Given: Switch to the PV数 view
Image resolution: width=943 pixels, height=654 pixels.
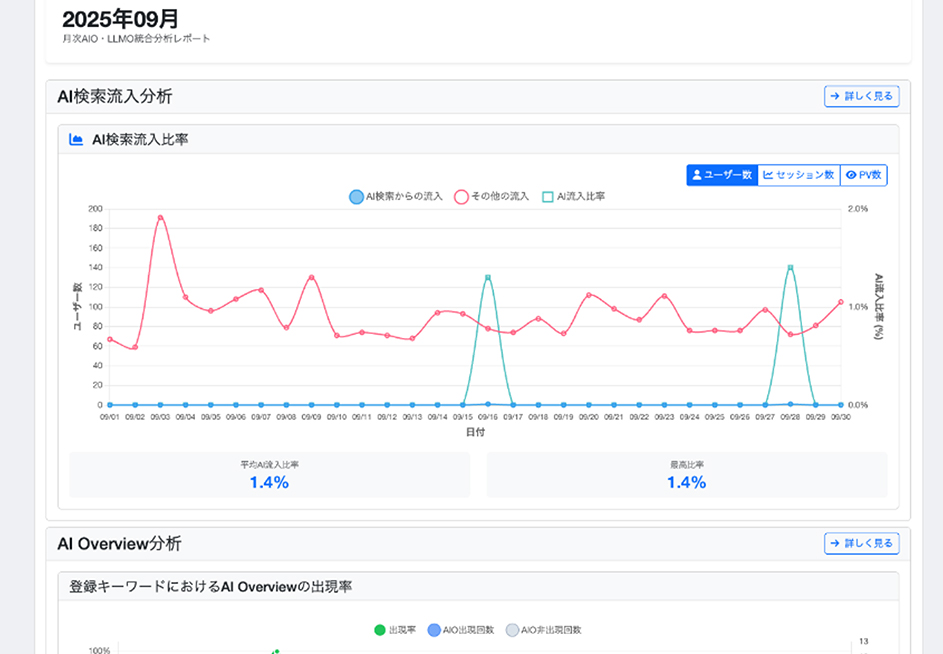Looking at the screenshot, I should tap(862, 175).
